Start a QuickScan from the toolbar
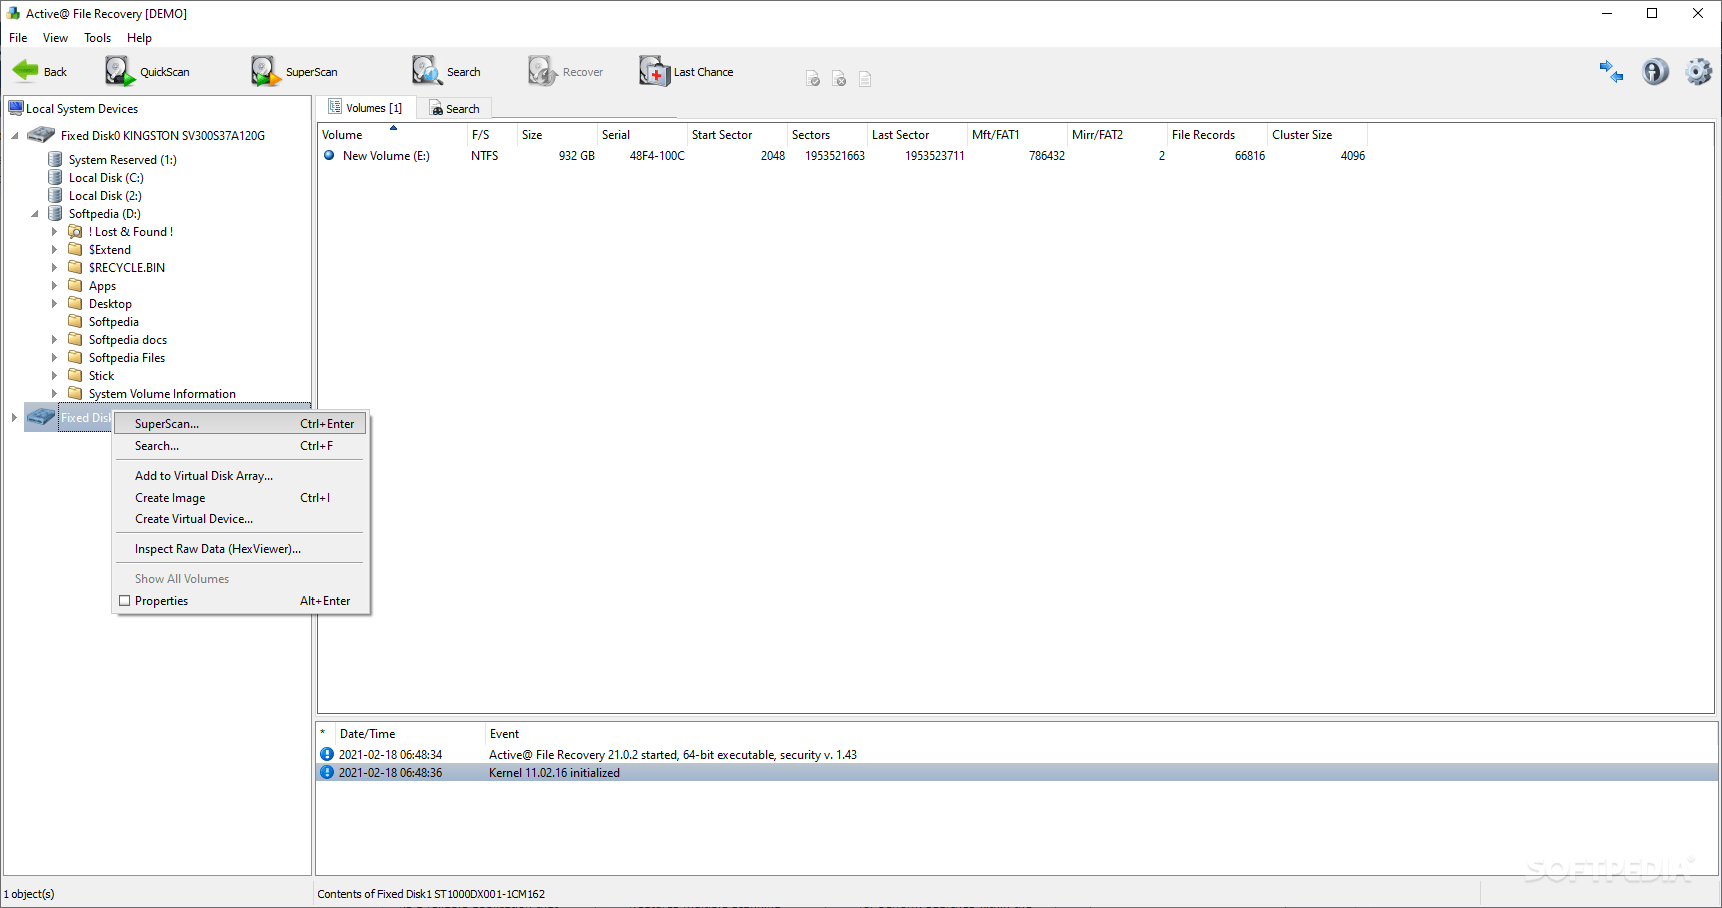 click(x=148, y=70)
